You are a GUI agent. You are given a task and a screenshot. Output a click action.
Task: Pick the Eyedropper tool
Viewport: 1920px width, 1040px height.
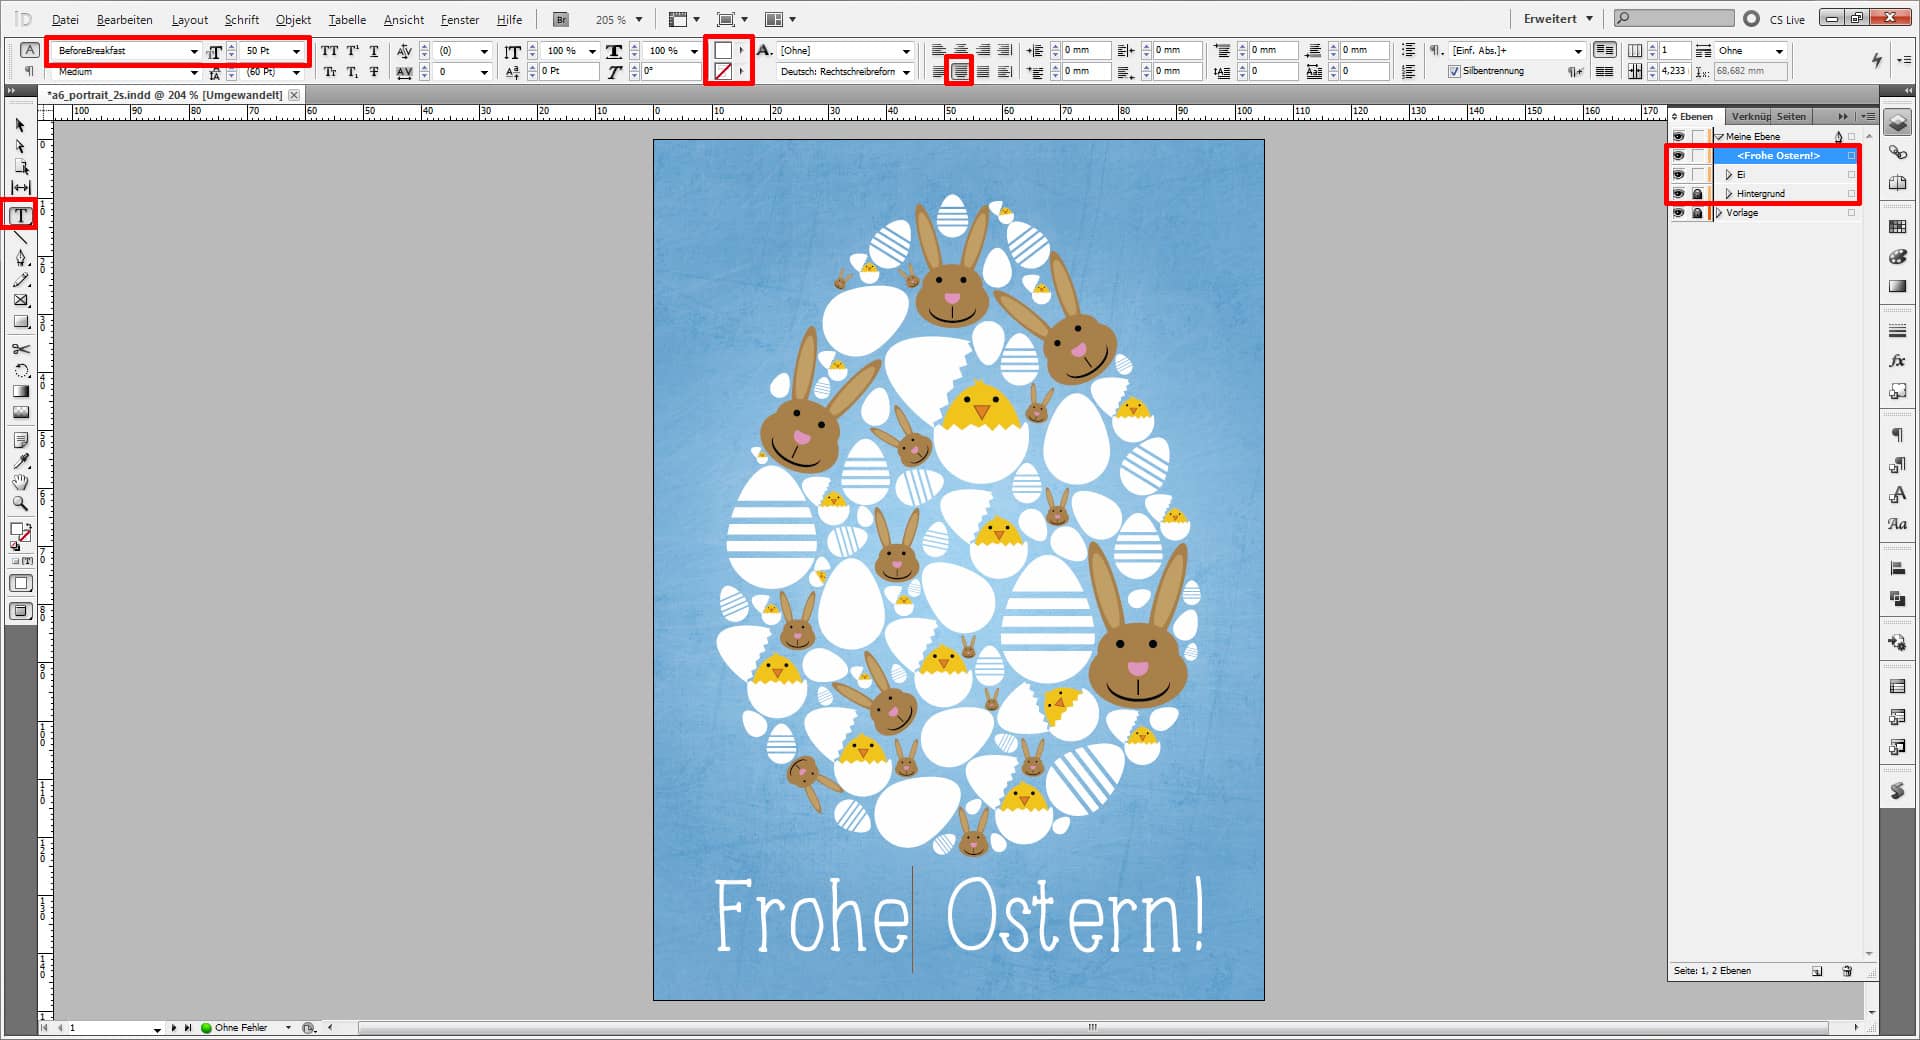(x=20, y=461)
